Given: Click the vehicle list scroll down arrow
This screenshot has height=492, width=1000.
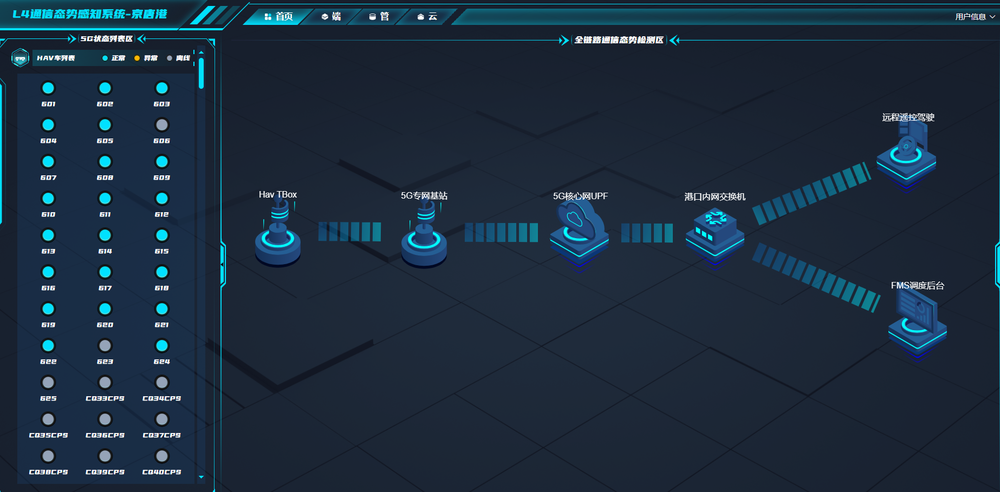Looking at the screenshot, I should click(x=202, y=476).
